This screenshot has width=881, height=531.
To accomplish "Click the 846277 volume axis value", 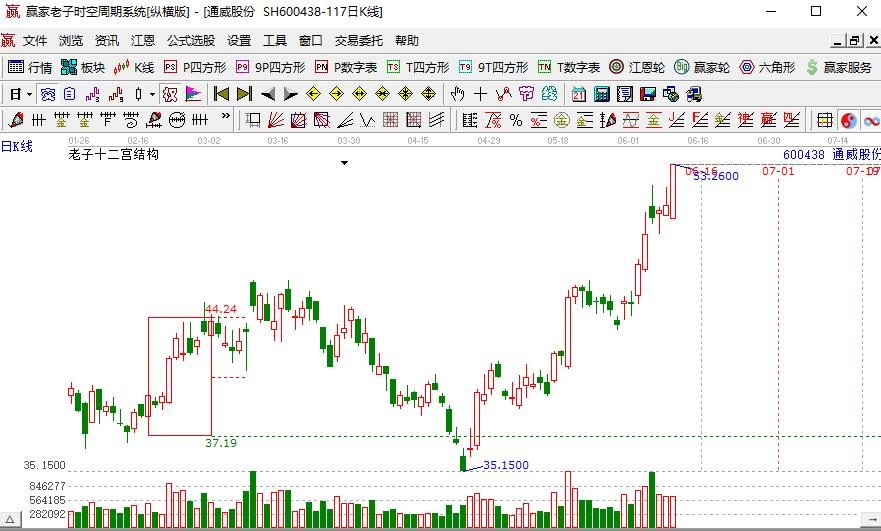I will click(48, 486).
